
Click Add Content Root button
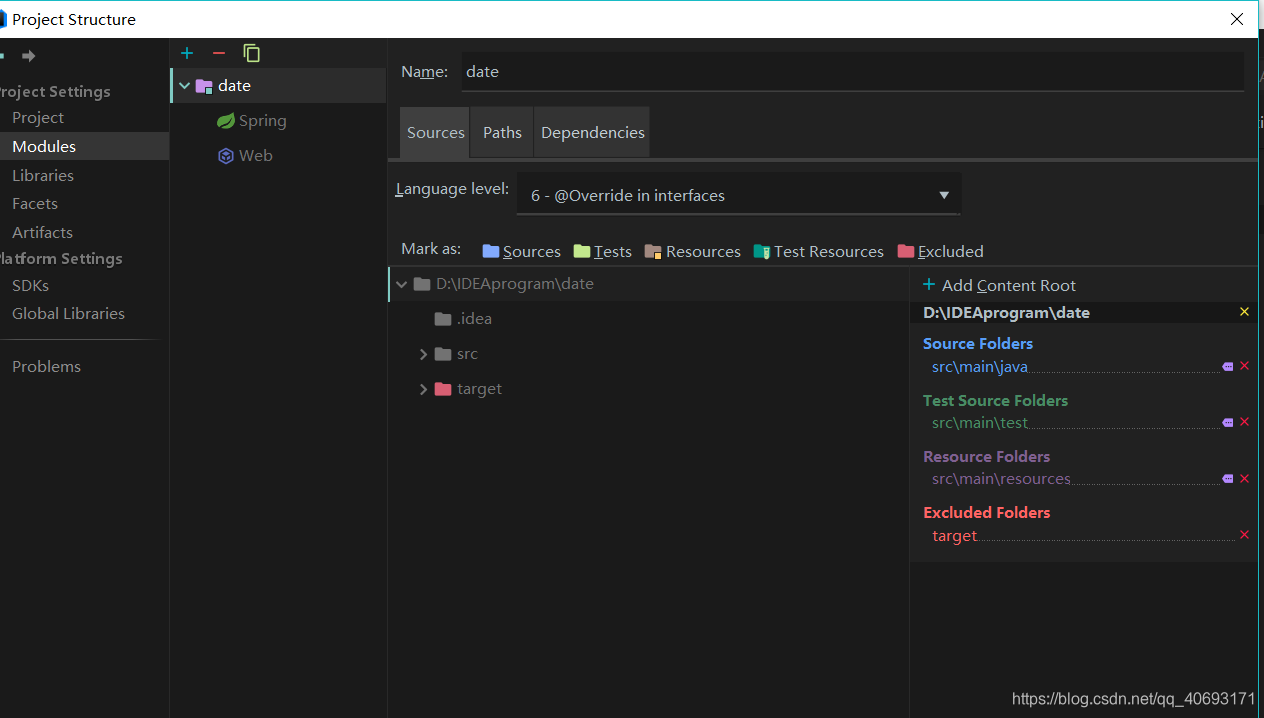[x=999, y=285]
